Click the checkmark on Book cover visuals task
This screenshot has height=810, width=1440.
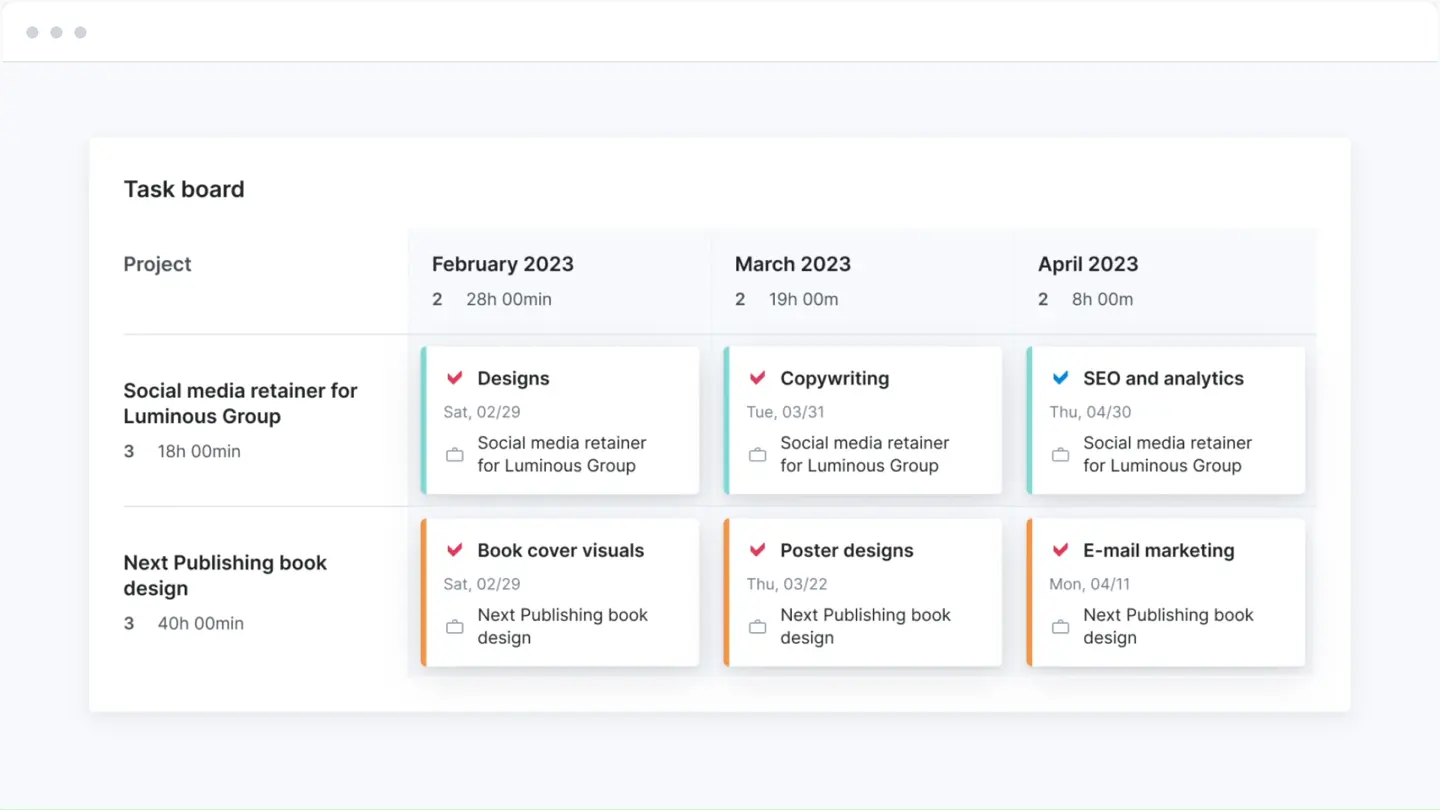[454, 550]
